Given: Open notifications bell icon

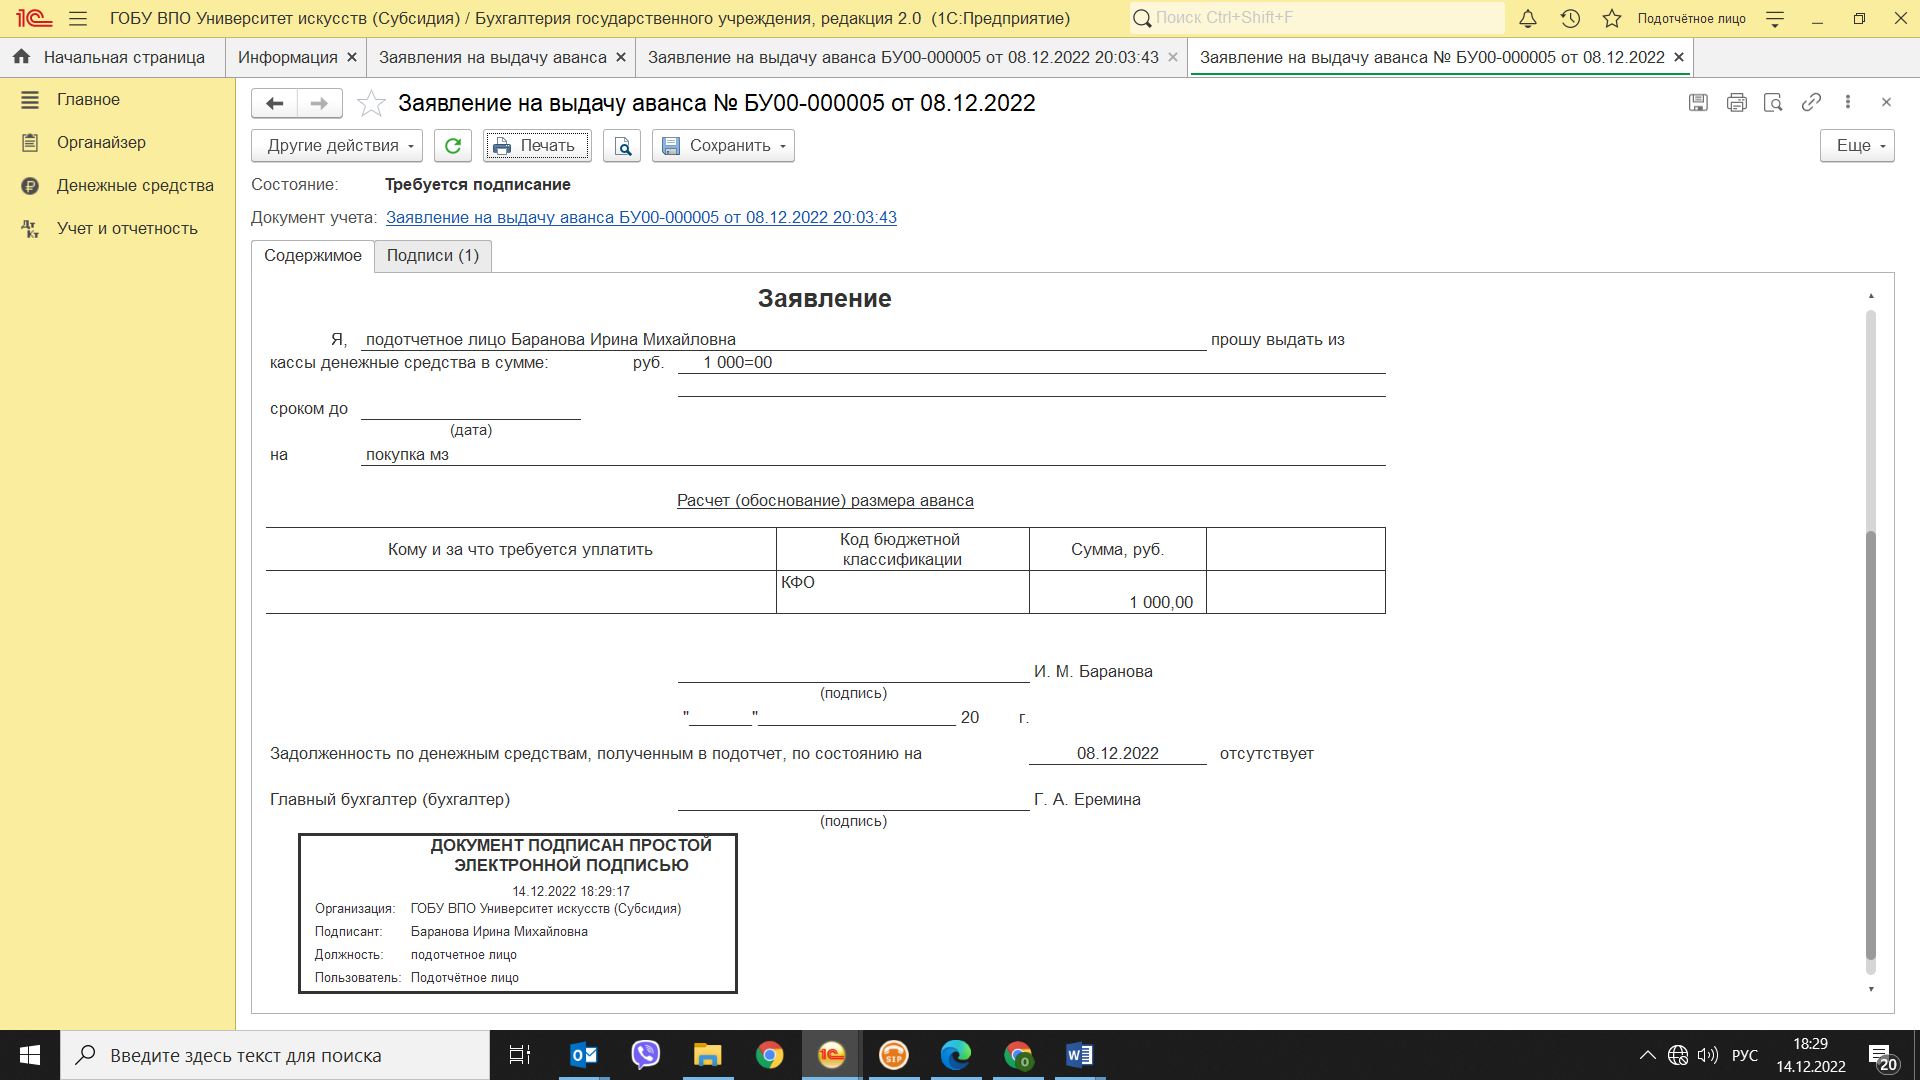Looking at the screenshot, I should [x=1528, y=18].
